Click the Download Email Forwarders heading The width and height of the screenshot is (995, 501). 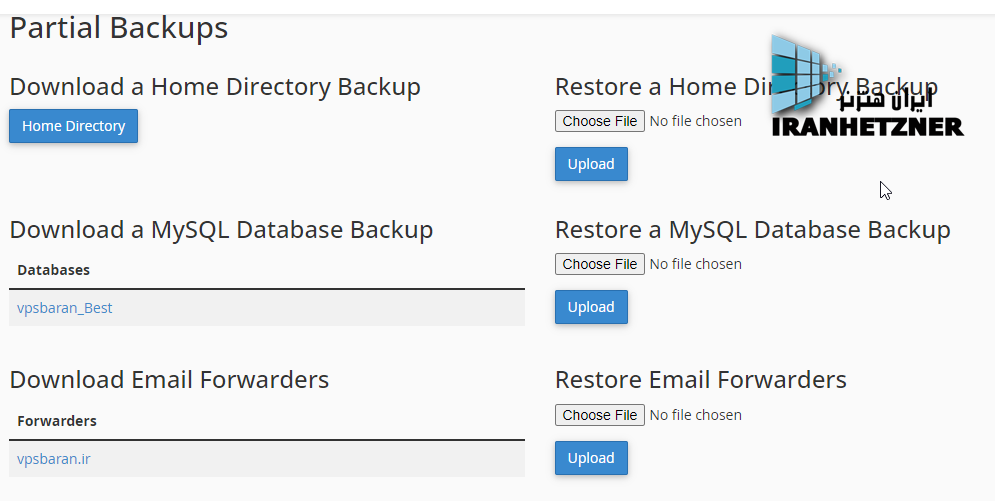point(169,380)
